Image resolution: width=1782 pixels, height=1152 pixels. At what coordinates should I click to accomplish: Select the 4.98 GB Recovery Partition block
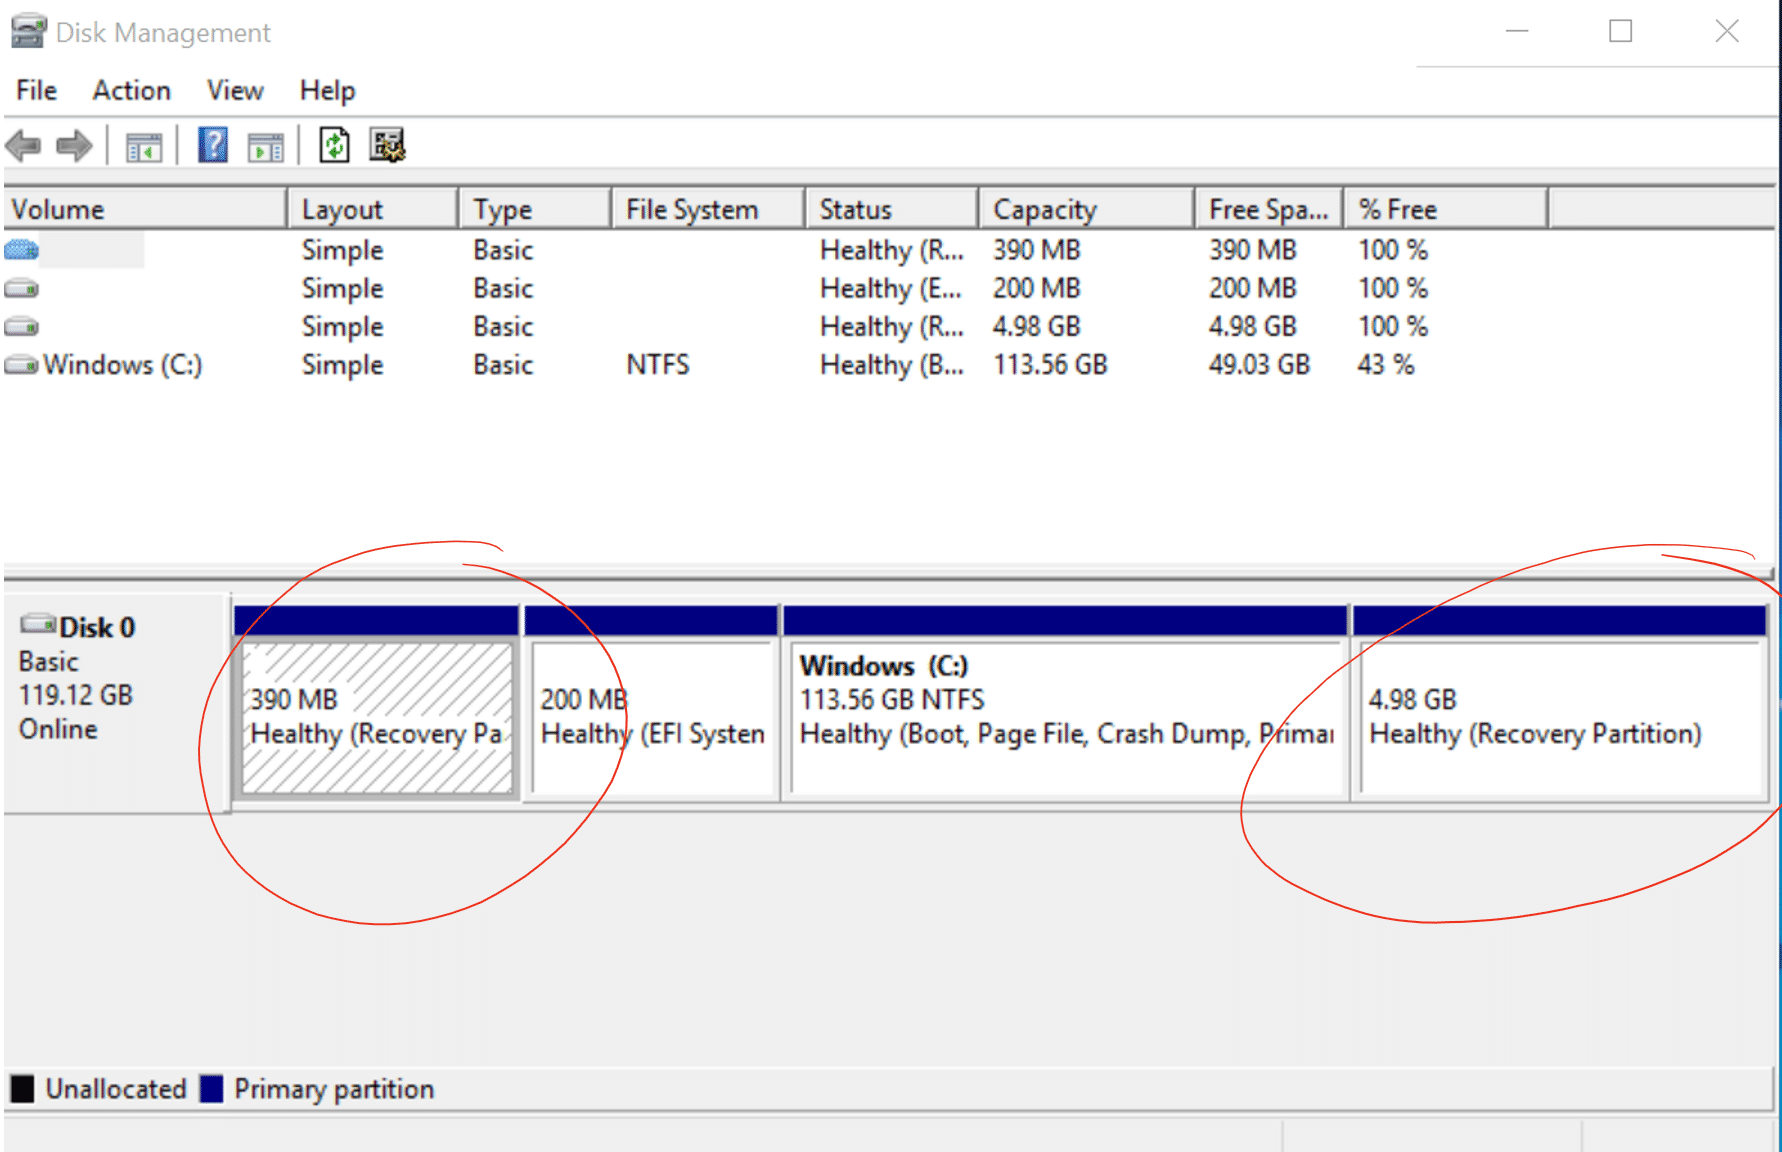pos(1560,703)
